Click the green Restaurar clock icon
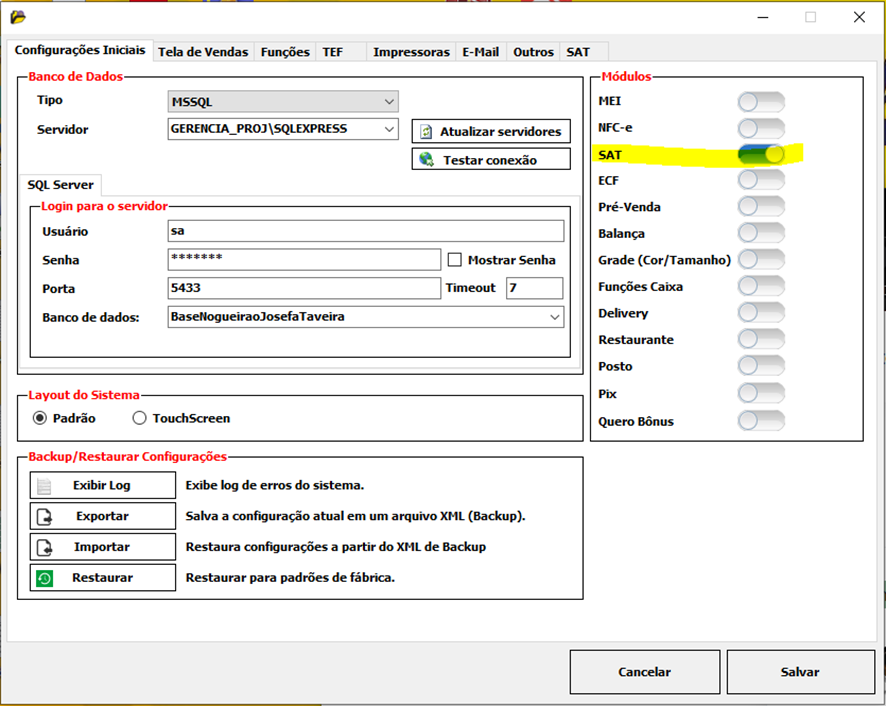Viewport: 886px width, 706px height. coord(44,578)
